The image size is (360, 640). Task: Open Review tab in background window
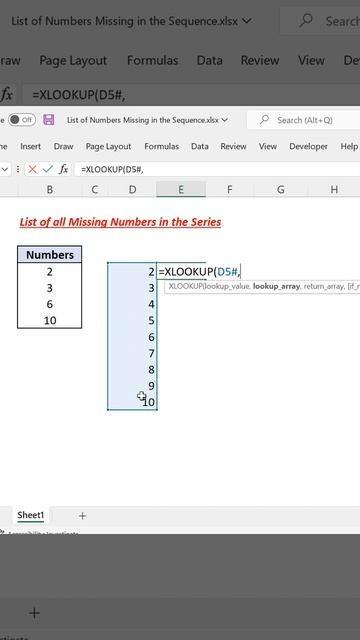point(260,60)
